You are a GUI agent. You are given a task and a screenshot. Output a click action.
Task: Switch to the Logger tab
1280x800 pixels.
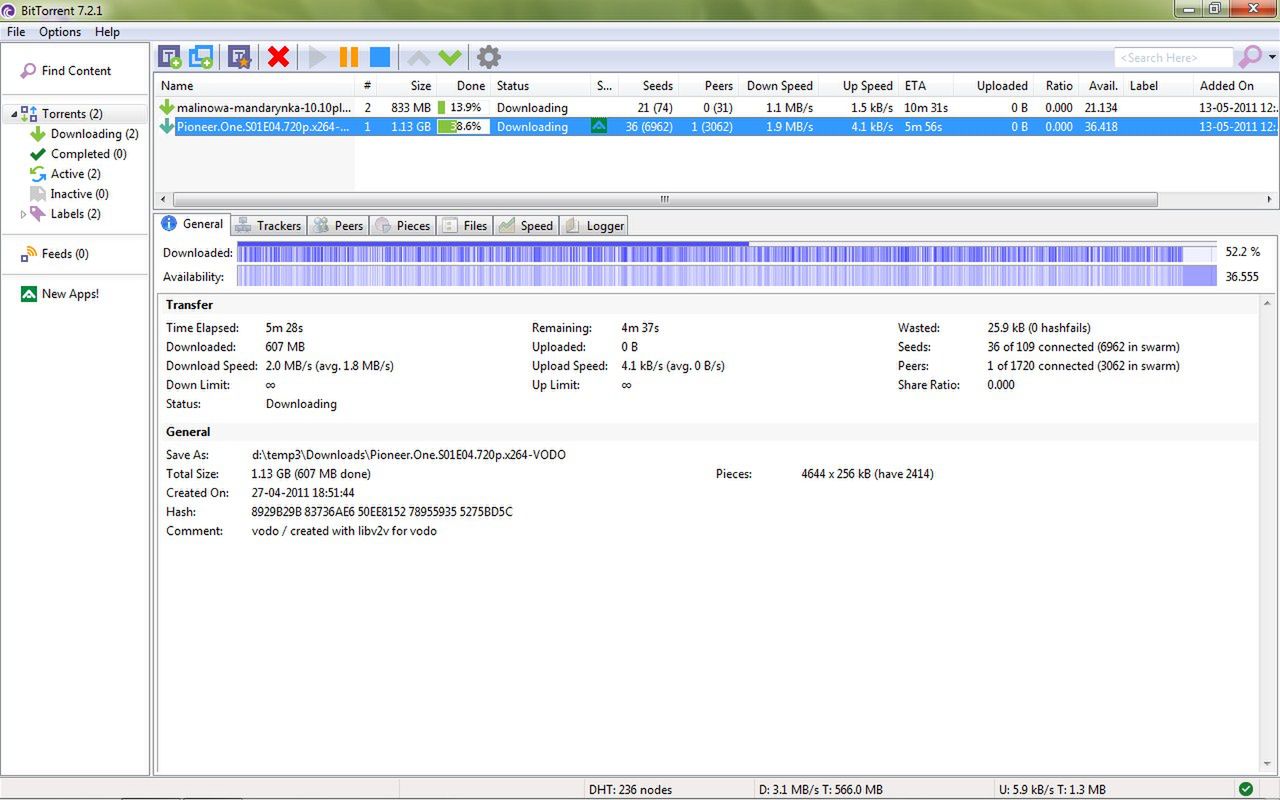(x=594, y=226)
